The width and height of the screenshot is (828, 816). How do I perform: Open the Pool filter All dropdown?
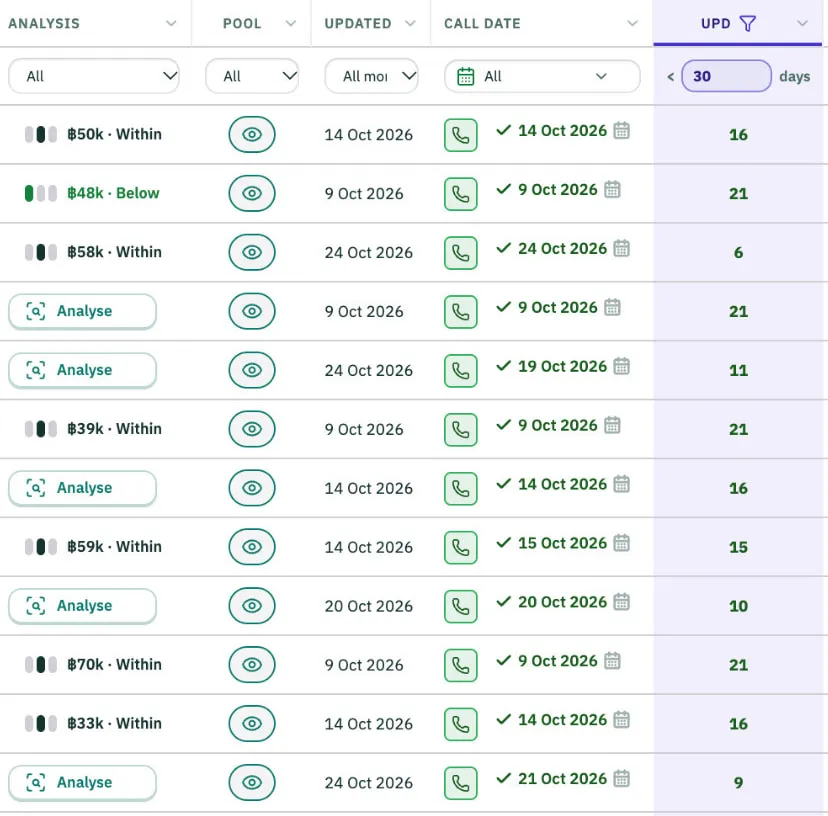[252, 76]
